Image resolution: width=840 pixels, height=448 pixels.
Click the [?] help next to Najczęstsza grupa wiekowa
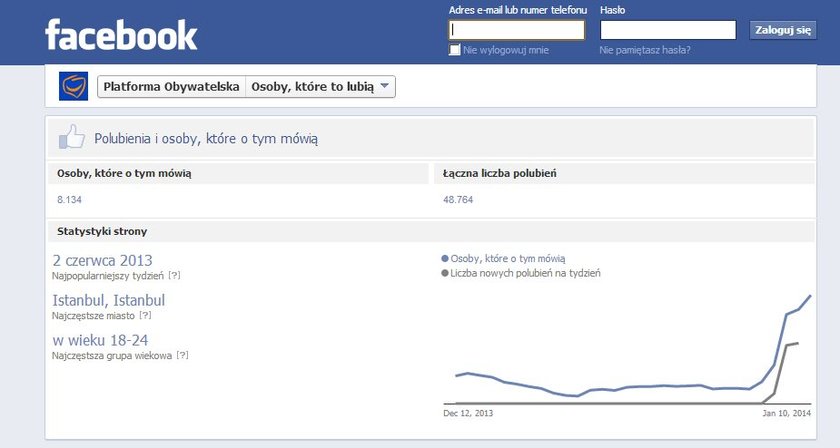pyautogui.click(x=181, y=355)
